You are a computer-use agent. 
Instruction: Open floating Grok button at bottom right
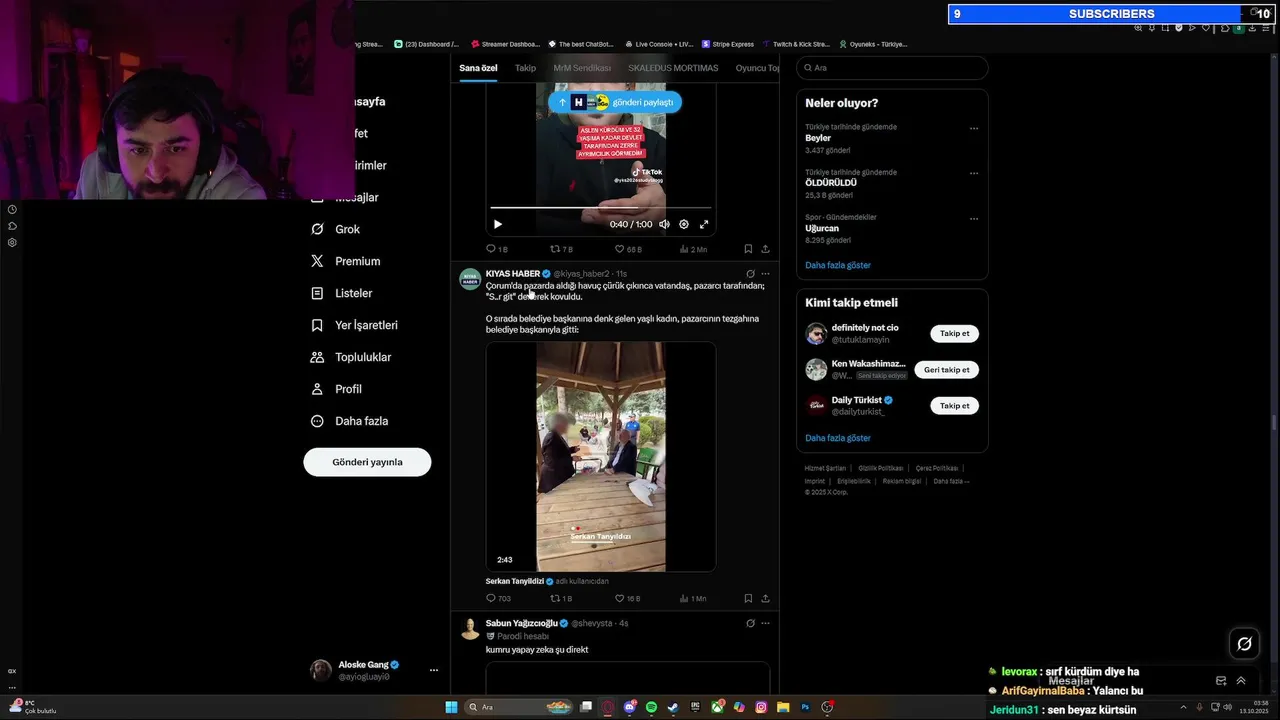click(x=1244, y=644)
